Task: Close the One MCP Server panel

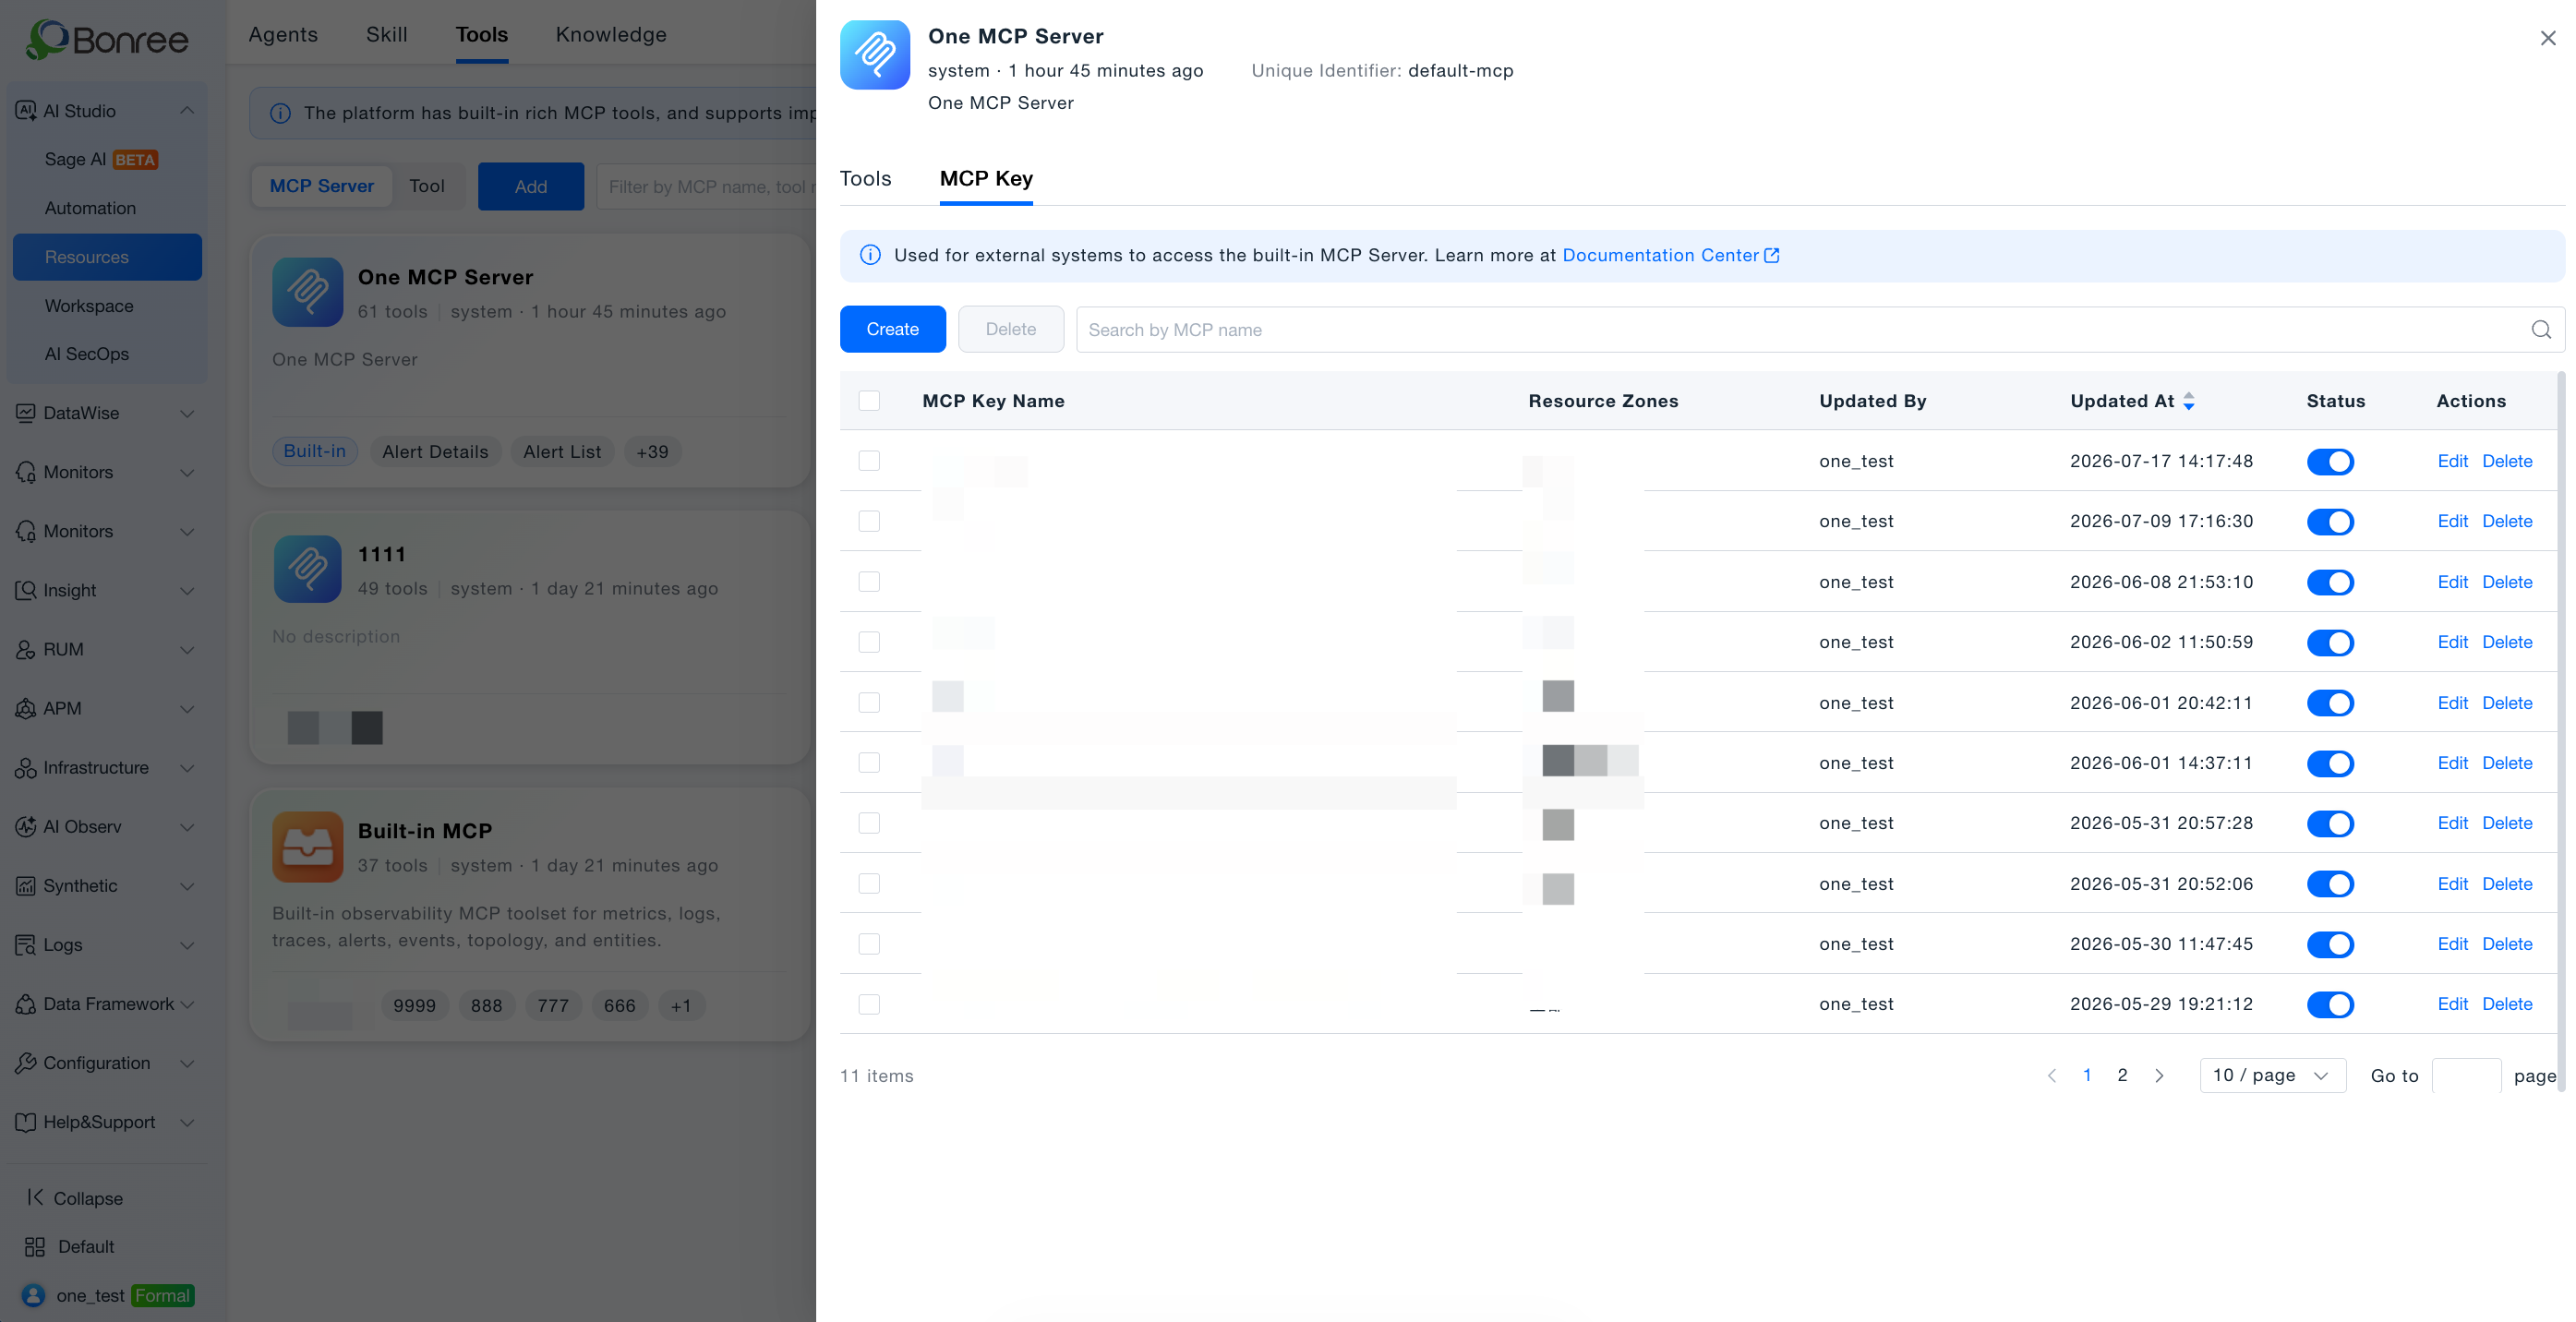Action: point(2548,38)
